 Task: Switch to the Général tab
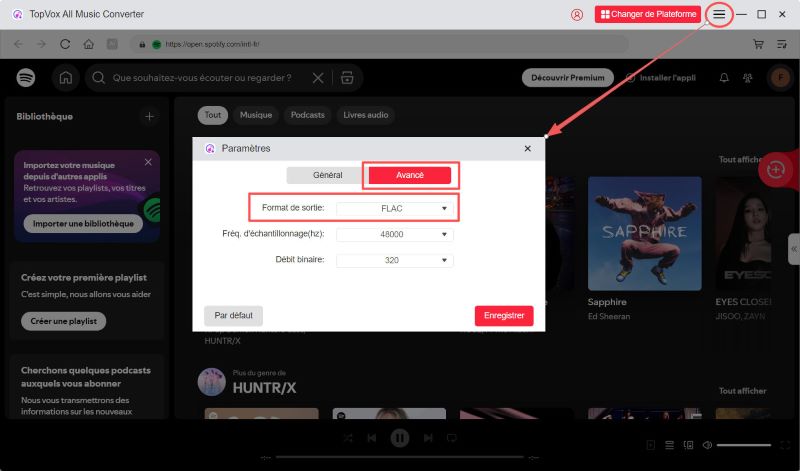click(327, 175)
